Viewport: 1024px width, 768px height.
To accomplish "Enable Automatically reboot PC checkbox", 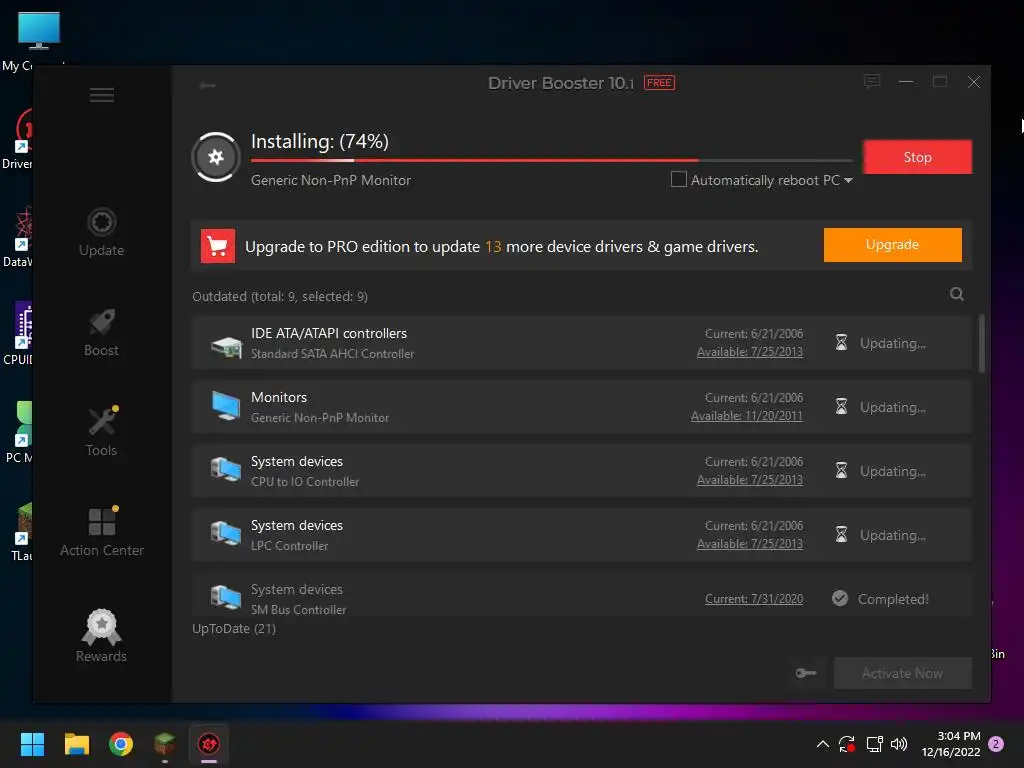I will pyautogui.click(x=679, y=179).
